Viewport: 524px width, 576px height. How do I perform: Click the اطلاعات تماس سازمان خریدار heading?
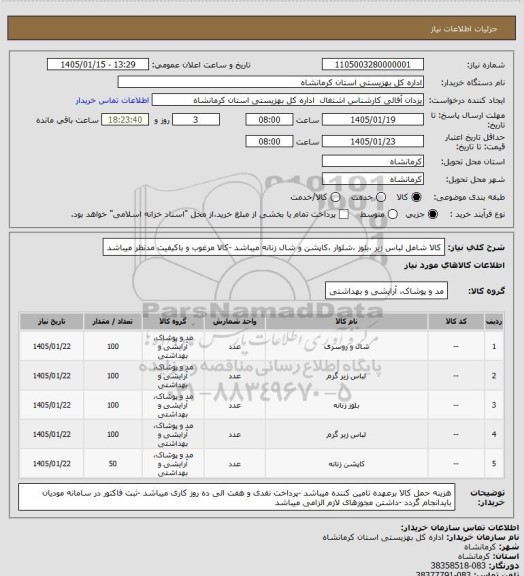coord(460,528)
